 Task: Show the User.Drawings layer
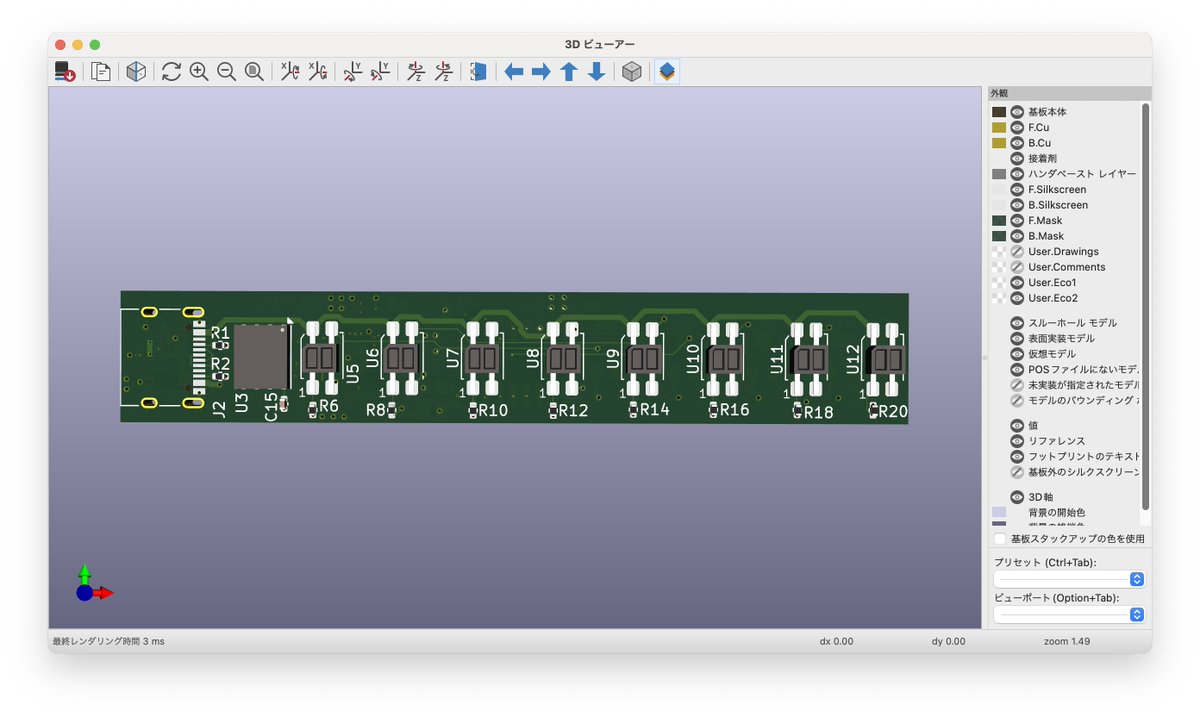coord(1017,251)
